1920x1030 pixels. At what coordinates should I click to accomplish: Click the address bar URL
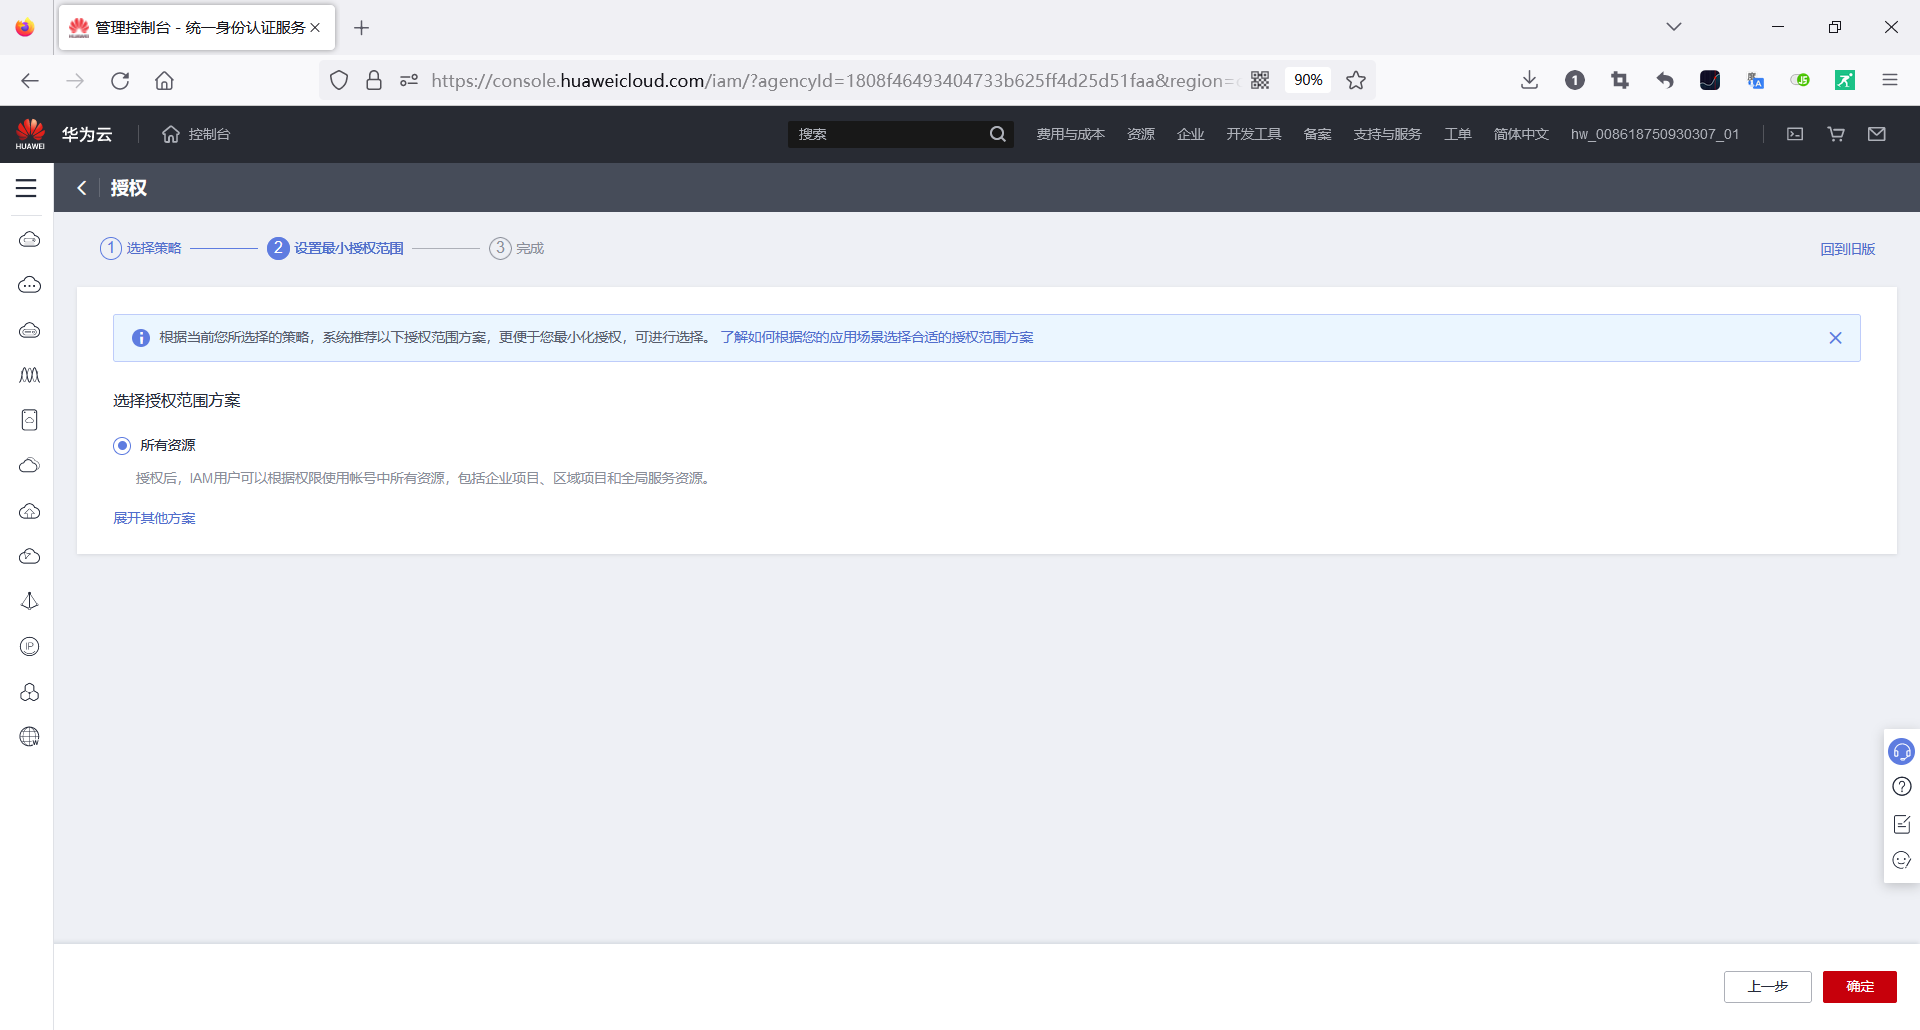tap(834, 81)
